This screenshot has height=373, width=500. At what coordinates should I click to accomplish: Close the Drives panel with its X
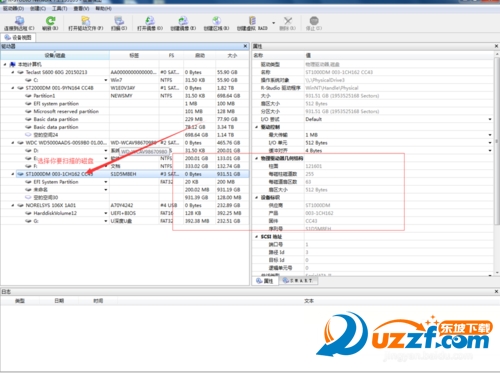(x=245, y=46)
